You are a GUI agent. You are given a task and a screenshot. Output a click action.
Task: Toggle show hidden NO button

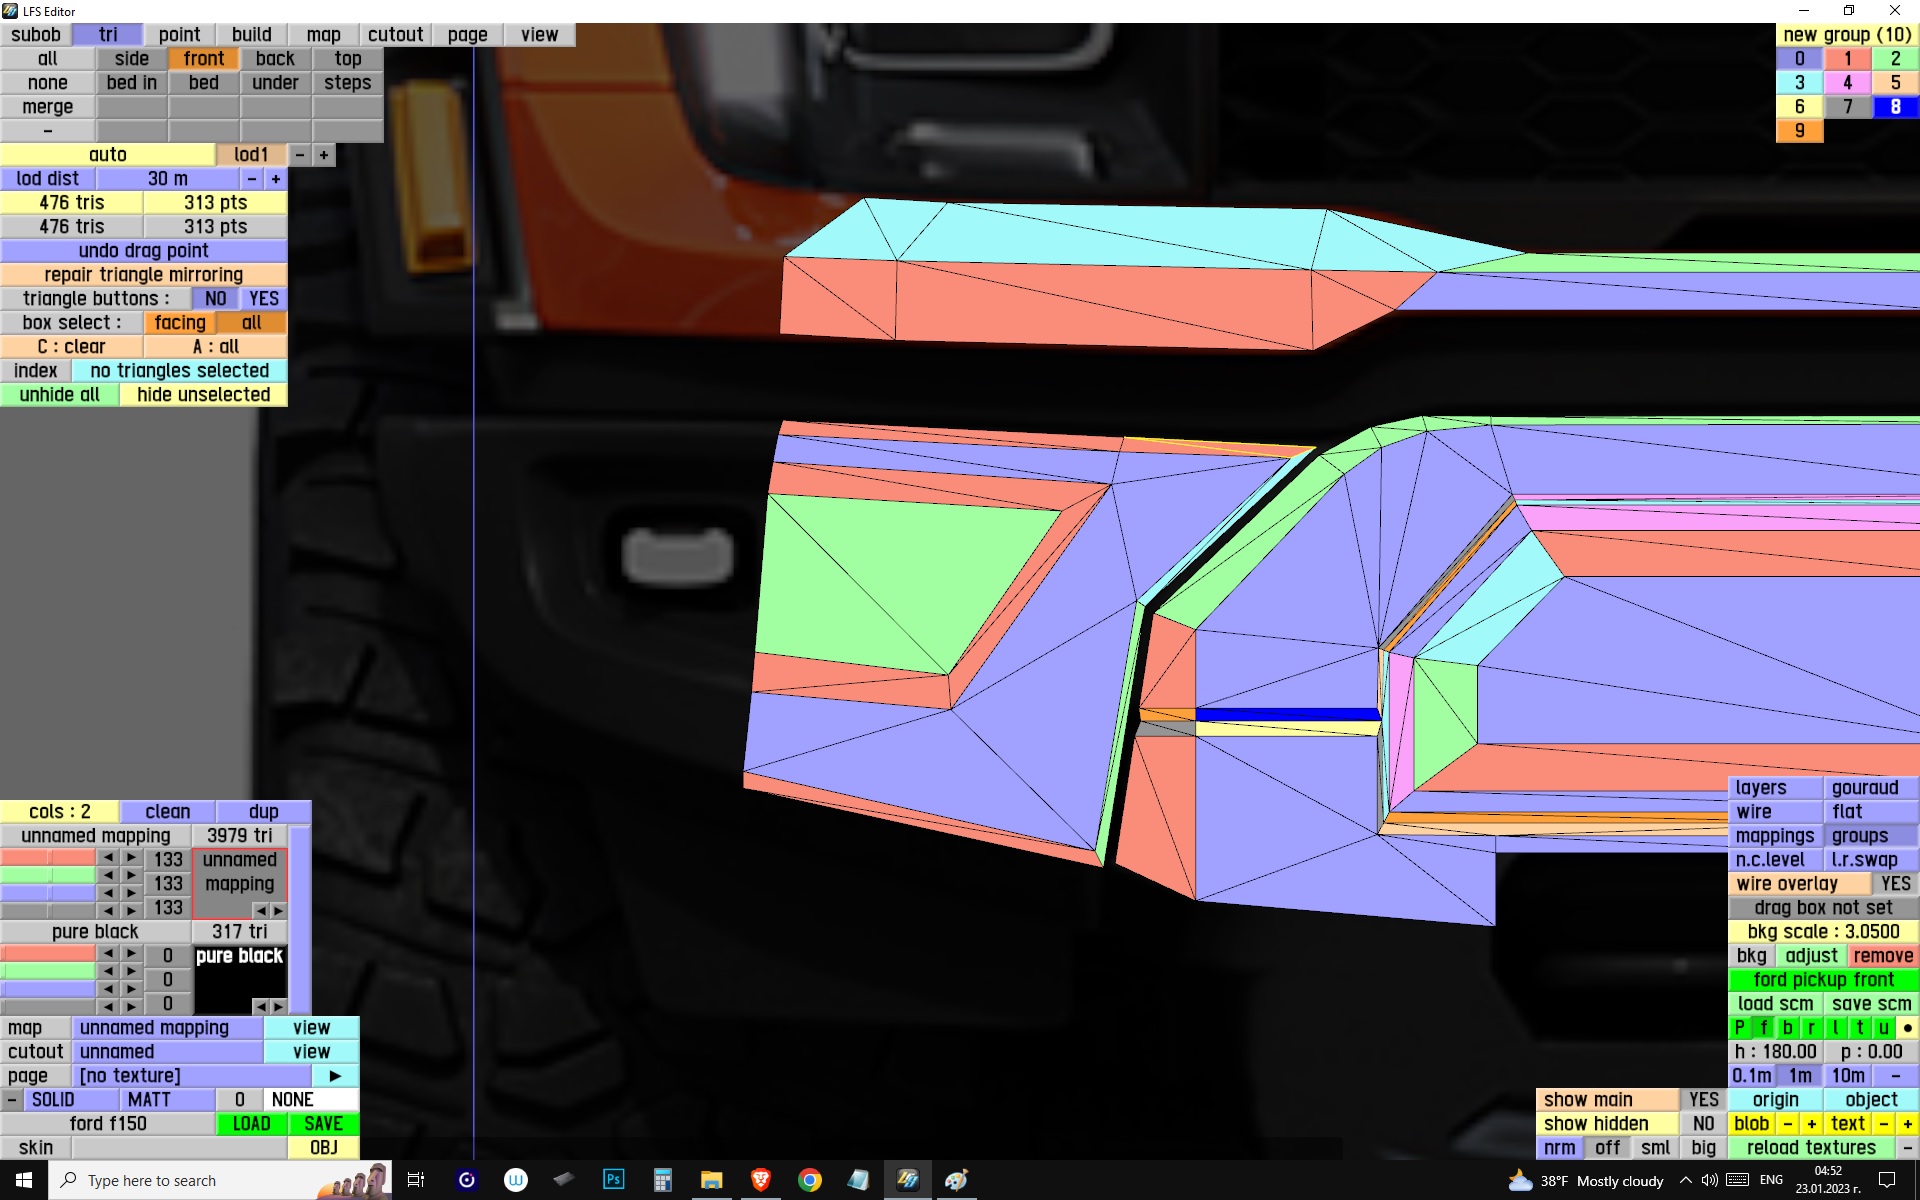1703,1124
